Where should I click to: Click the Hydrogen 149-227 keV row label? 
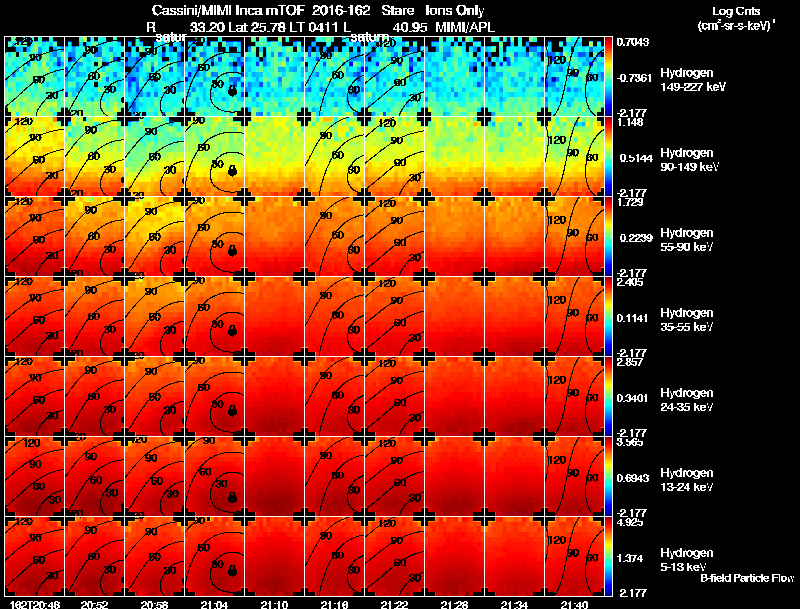[693, 80]
